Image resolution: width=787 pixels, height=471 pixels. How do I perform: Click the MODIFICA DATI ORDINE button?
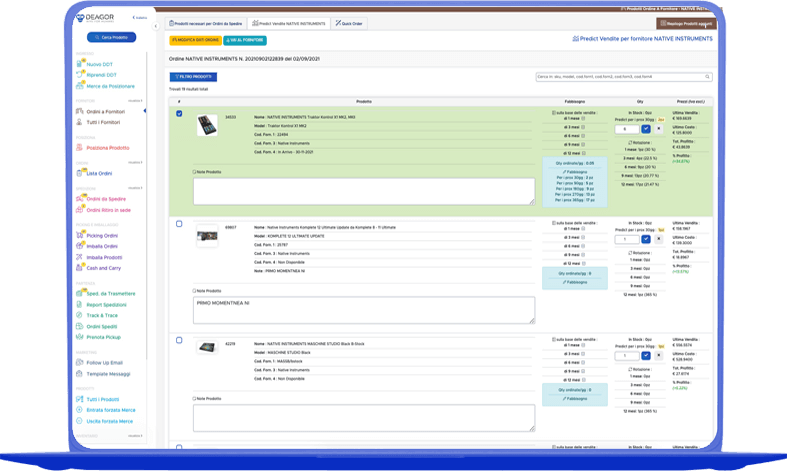pyautogui.click(x=195, y=40)
